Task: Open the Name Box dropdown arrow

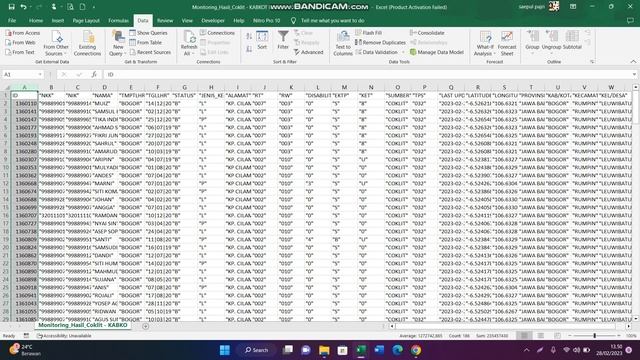Action: [40, 74]
